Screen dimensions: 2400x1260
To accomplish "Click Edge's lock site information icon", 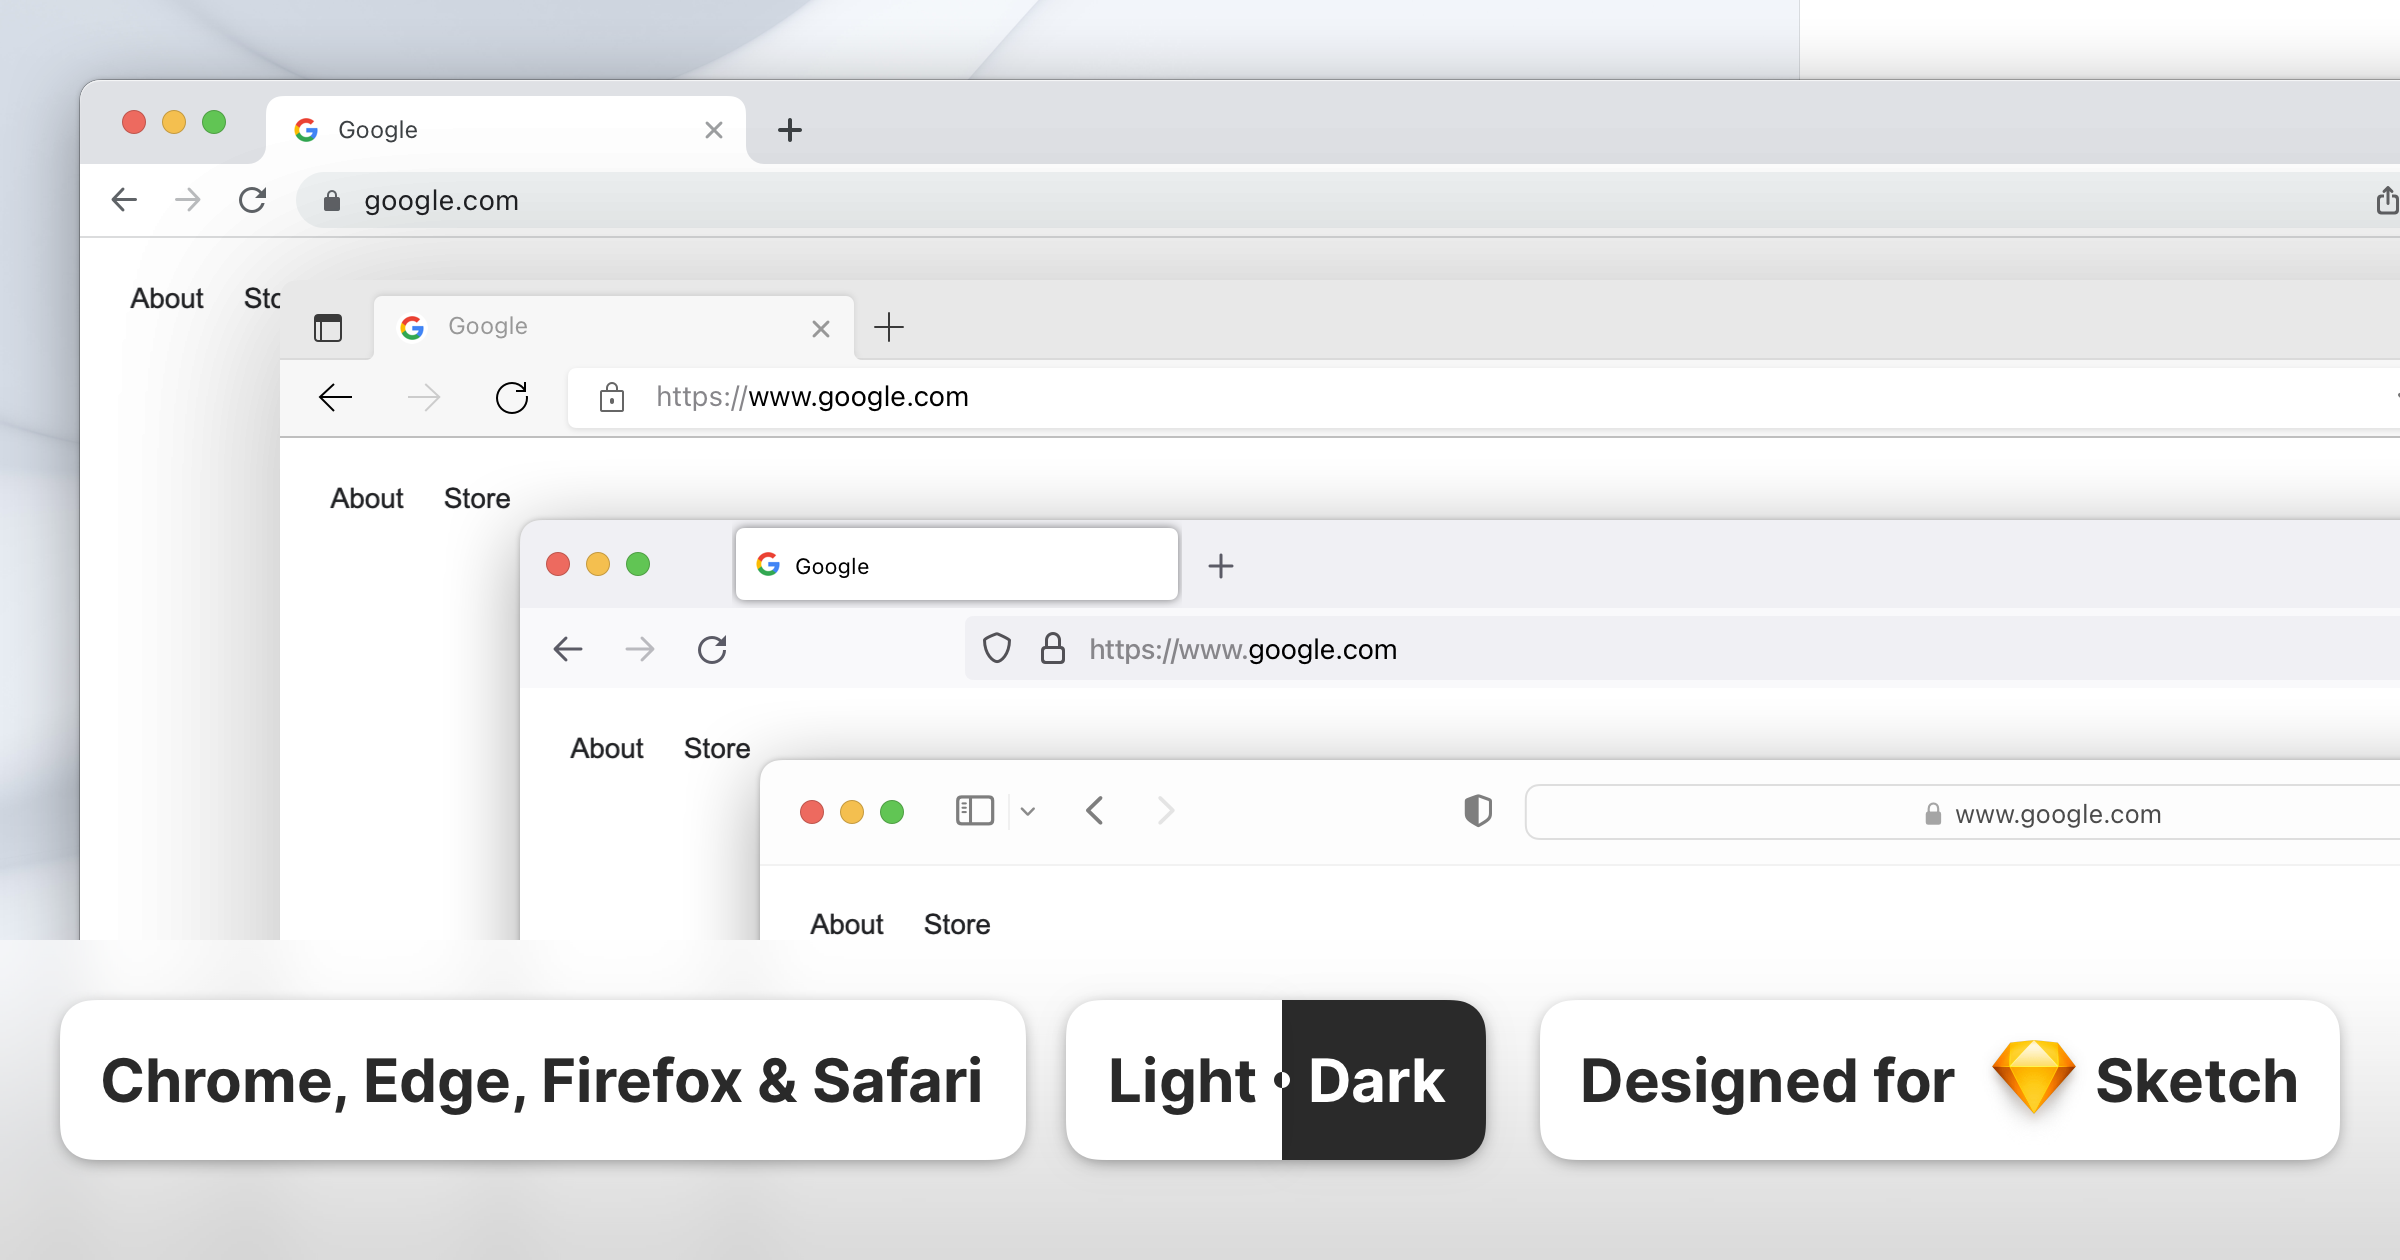I will [x=612, y=398].
